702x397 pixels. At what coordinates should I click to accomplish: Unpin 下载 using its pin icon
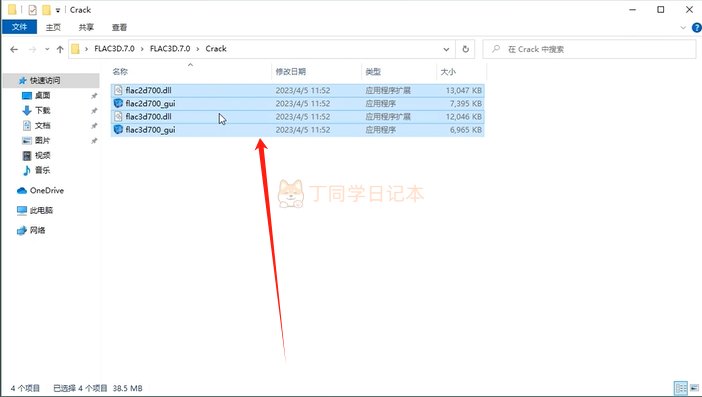(x=94, y=111)
